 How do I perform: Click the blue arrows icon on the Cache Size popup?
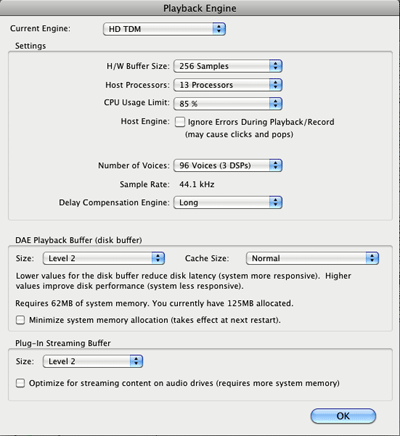click(372, 258)
